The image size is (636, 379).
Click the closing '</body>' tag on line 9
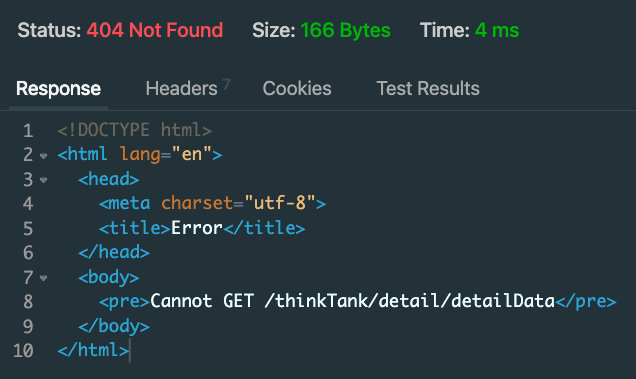(x=114, y=326)
